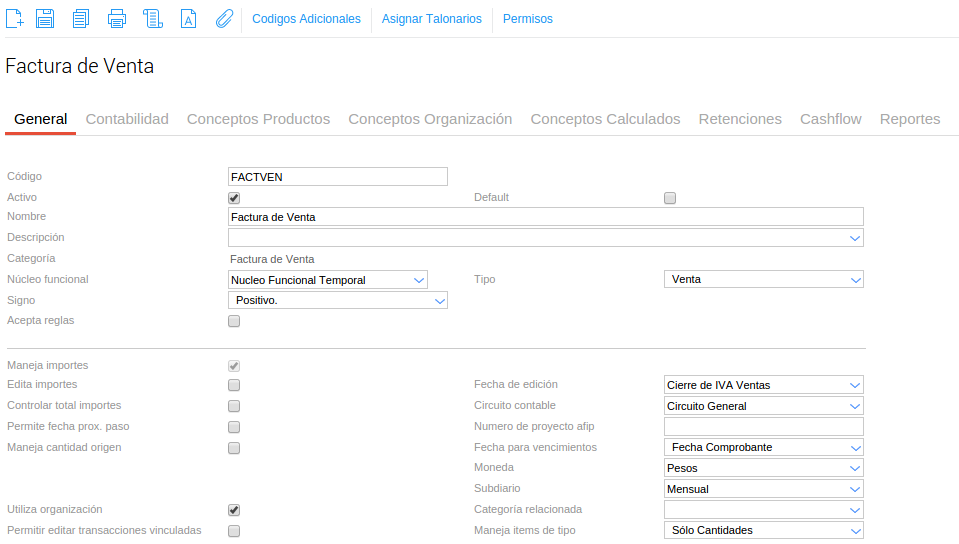Viewport: 959px width, 544px height.
Task: Click the Código input field
Action: pyautogui.click(x=338, y=177)
